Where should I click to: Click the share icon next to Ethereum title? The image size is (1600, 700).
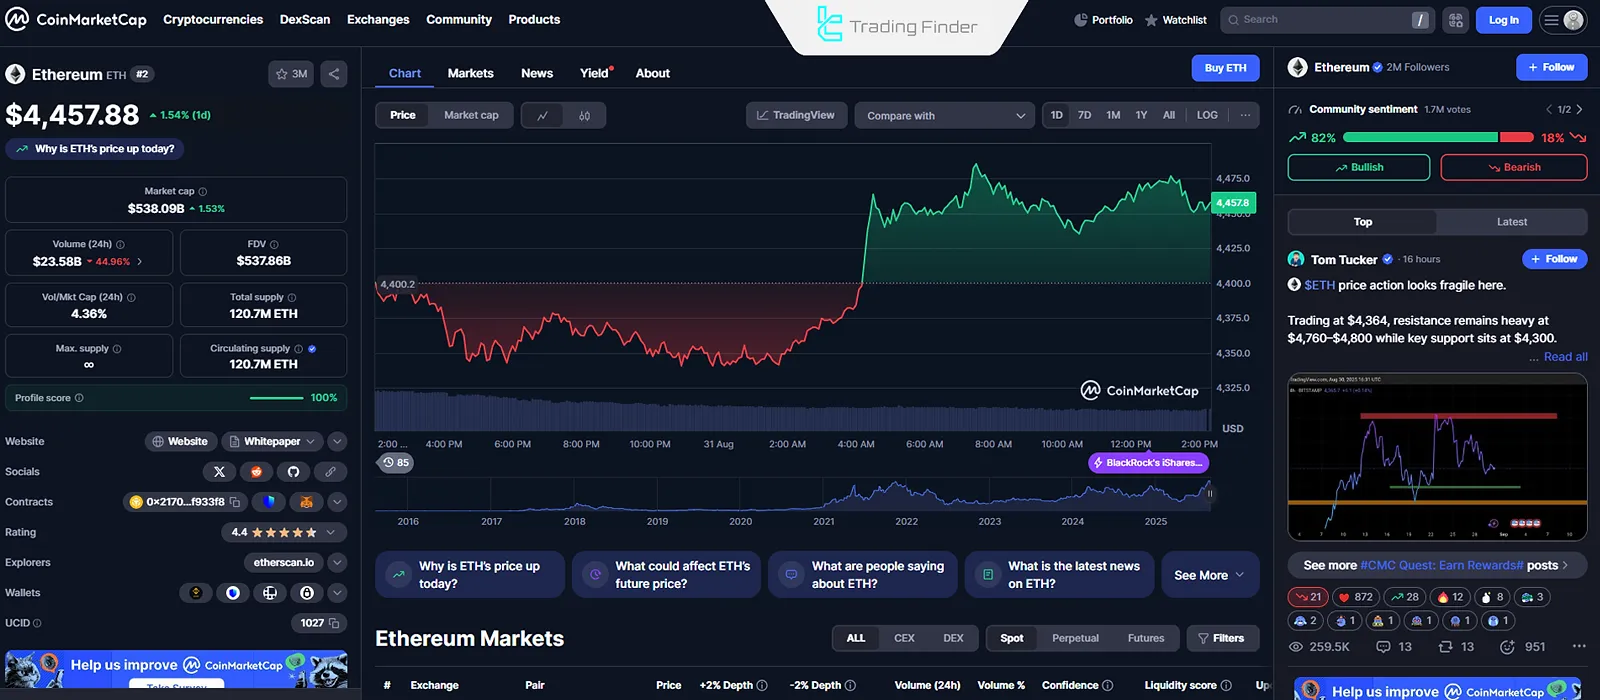click(334, 74)
